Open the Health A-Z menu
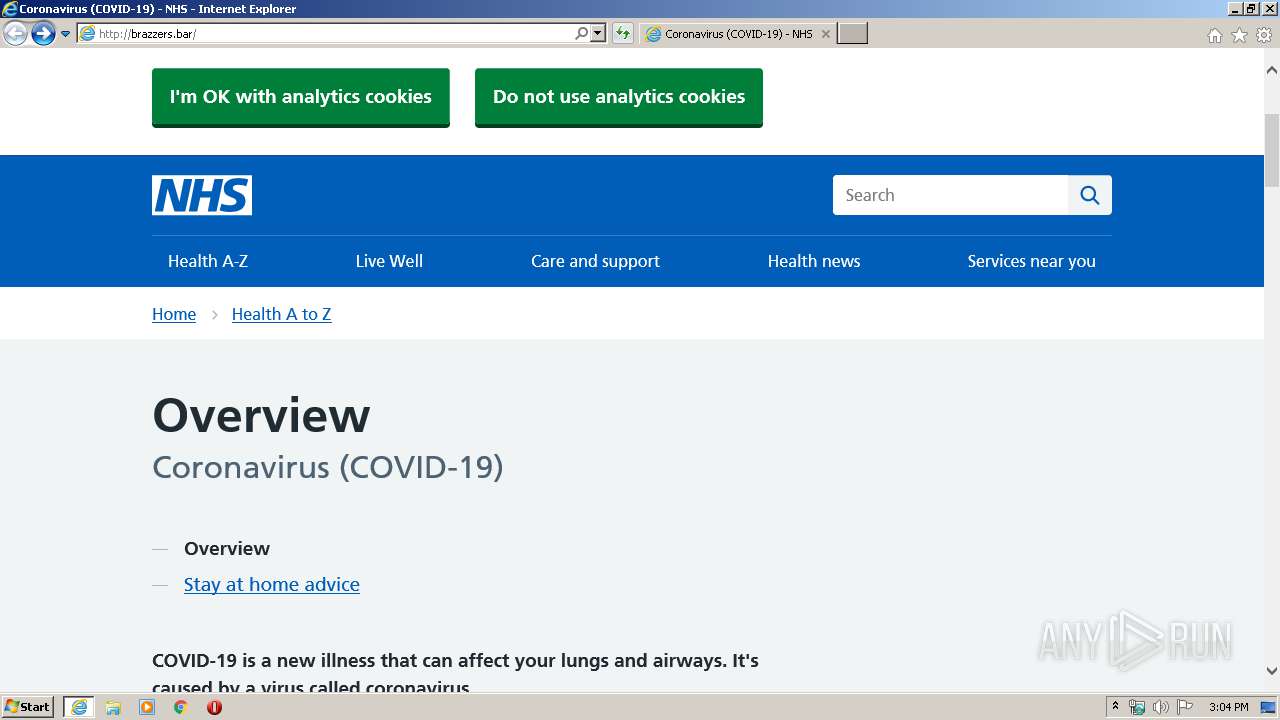The image size is (1280, 720). (x=208, y=261)
